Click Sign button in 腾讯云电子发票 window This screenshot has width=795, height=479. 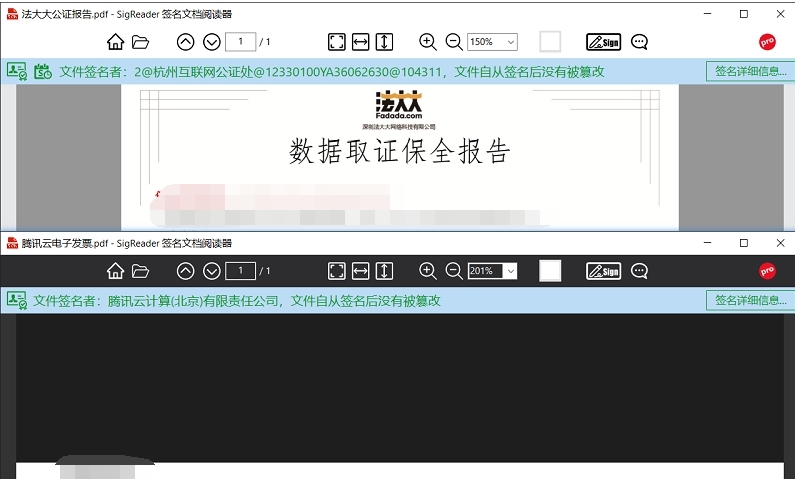pos(603,271)
